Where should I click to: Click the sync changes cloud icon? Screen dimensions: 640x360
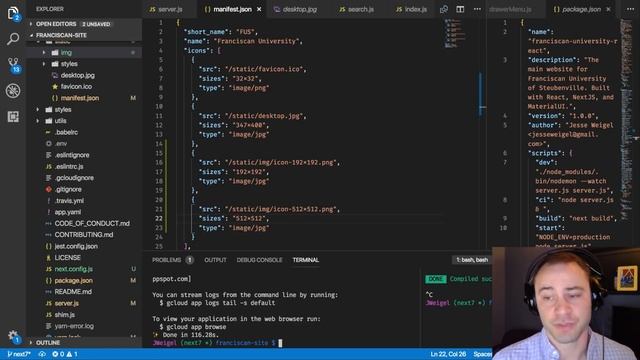pos(42,354)
